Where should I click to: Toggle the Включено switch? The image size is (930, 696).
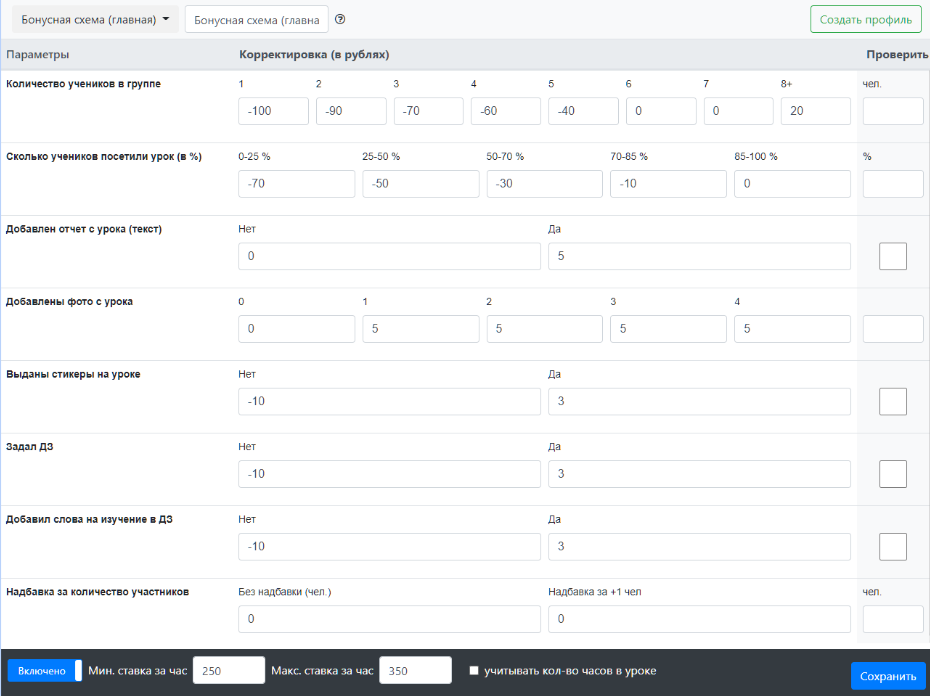point(45,670)
